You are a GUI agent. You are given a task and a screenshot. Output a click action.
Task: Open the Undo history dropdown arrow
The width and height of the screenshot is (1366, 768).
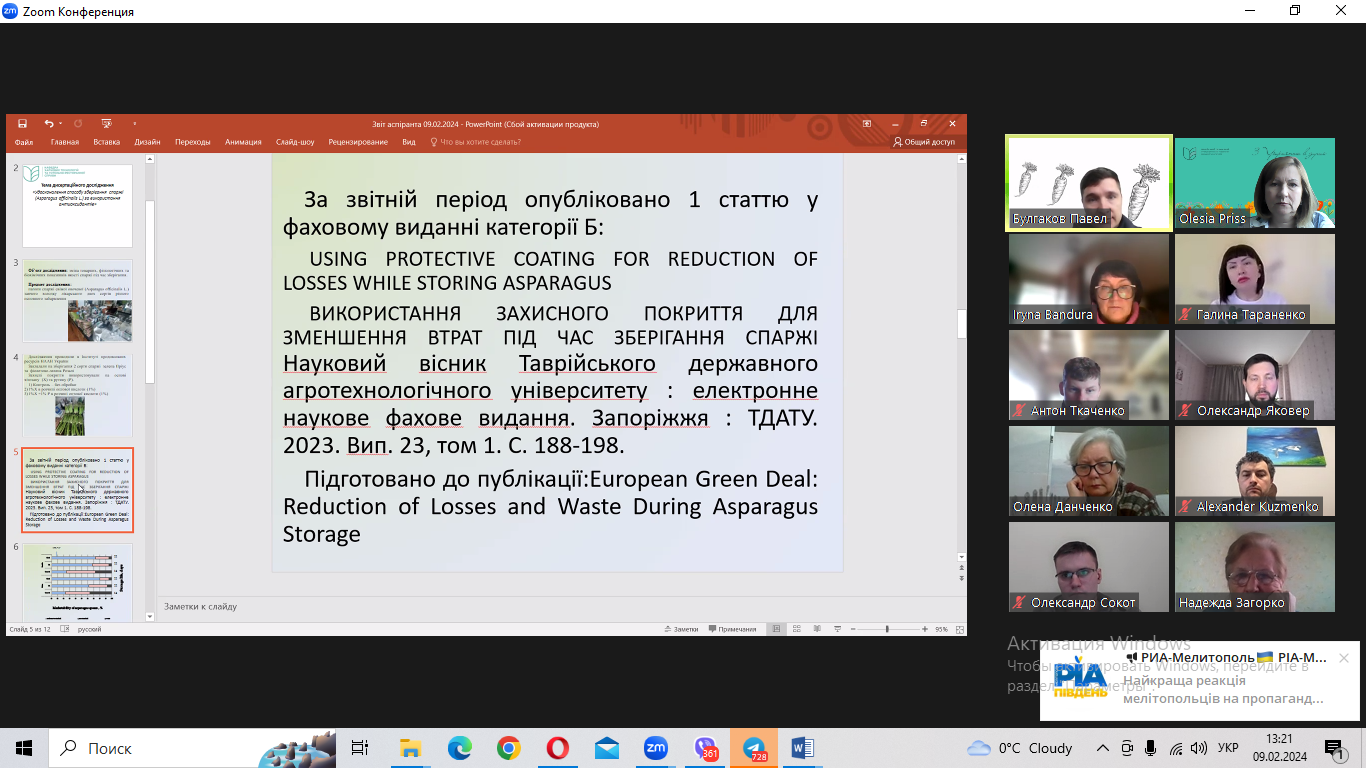(x=60, y=124)
